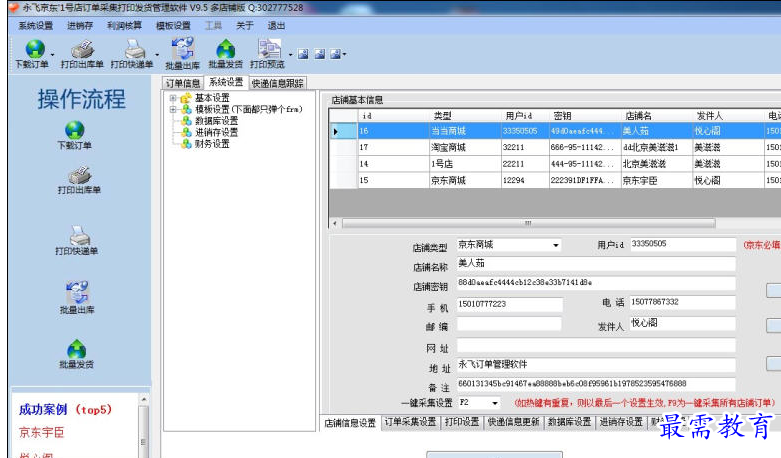Image resolution: width=781 pixels, height=458 pixels.
Task: Click the 备注 input field
Action: pyautogui.click(x=596, y=384)
